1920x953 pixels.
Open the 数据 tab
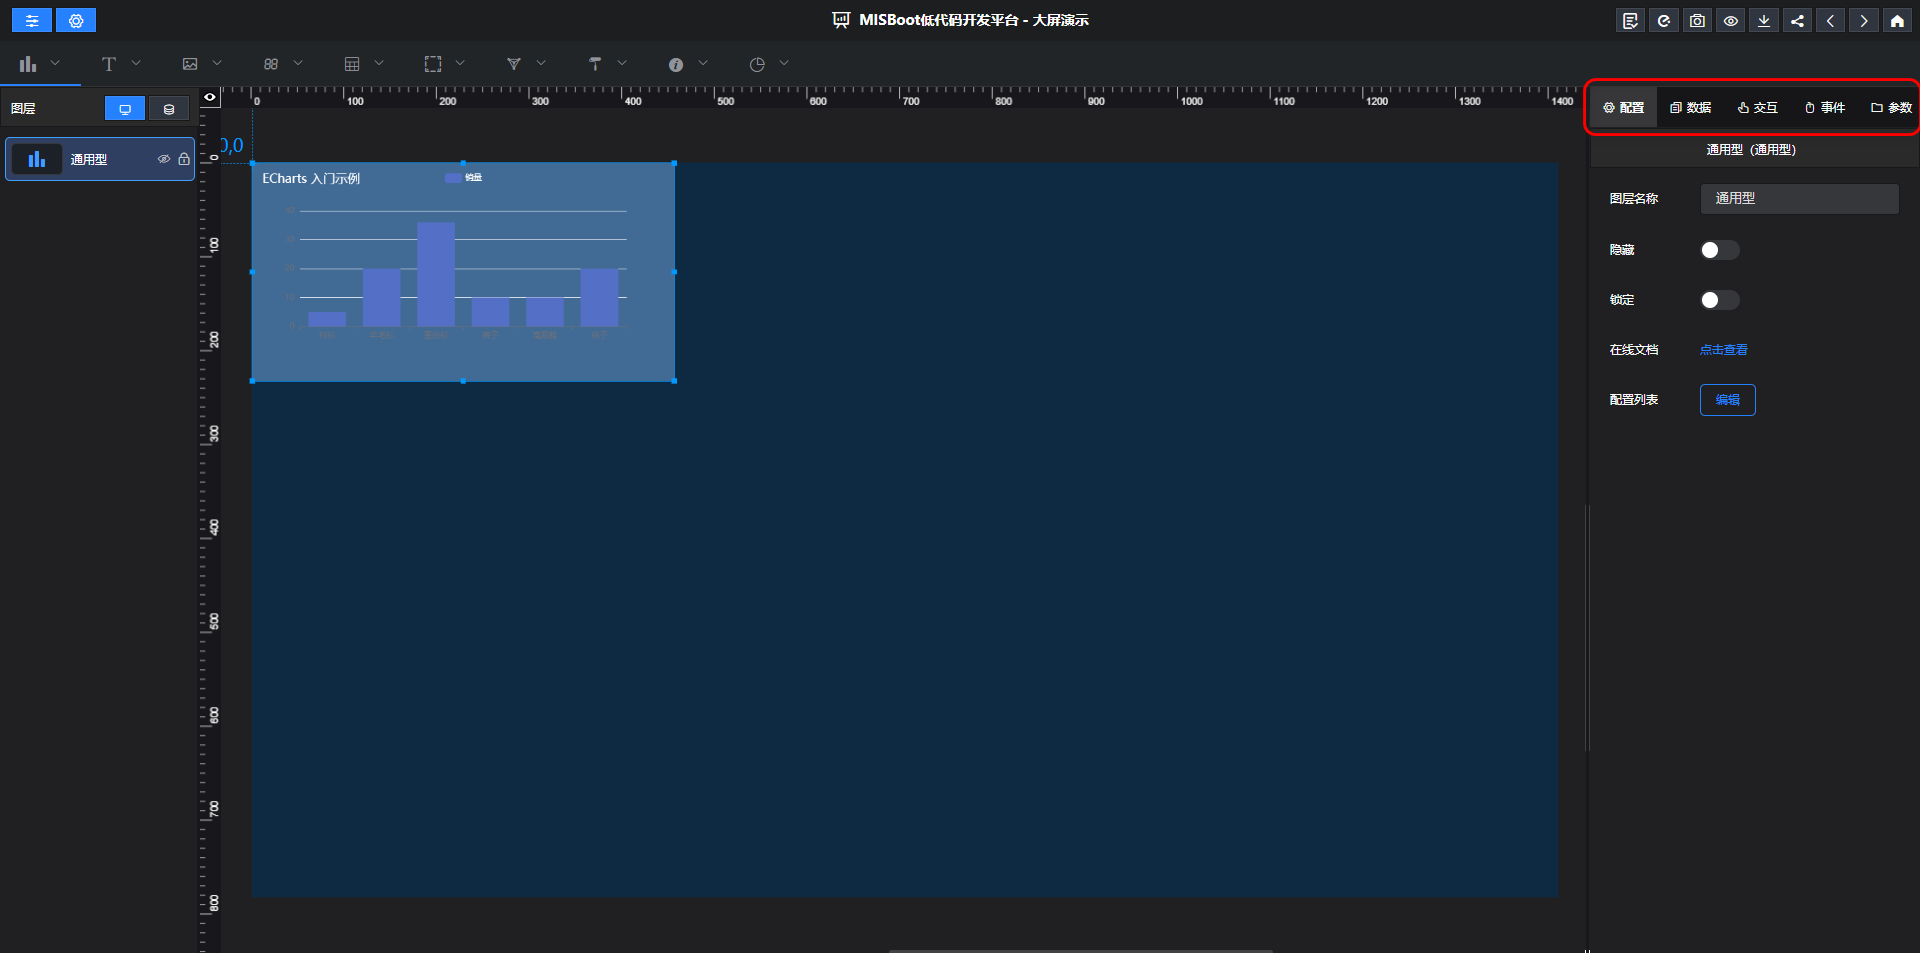[1691, 108]
